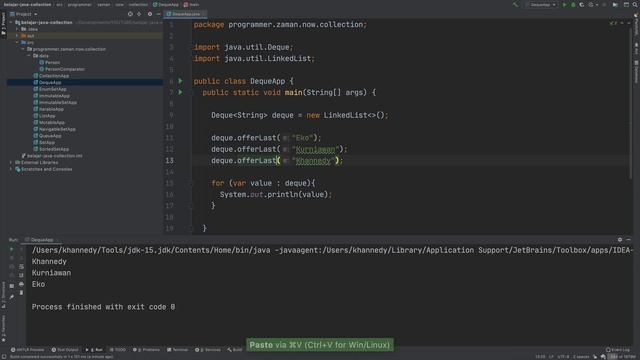Open Text Output tool window tab
The height and width of the screenshot is (360, 640).
click(x=65, y=350)
